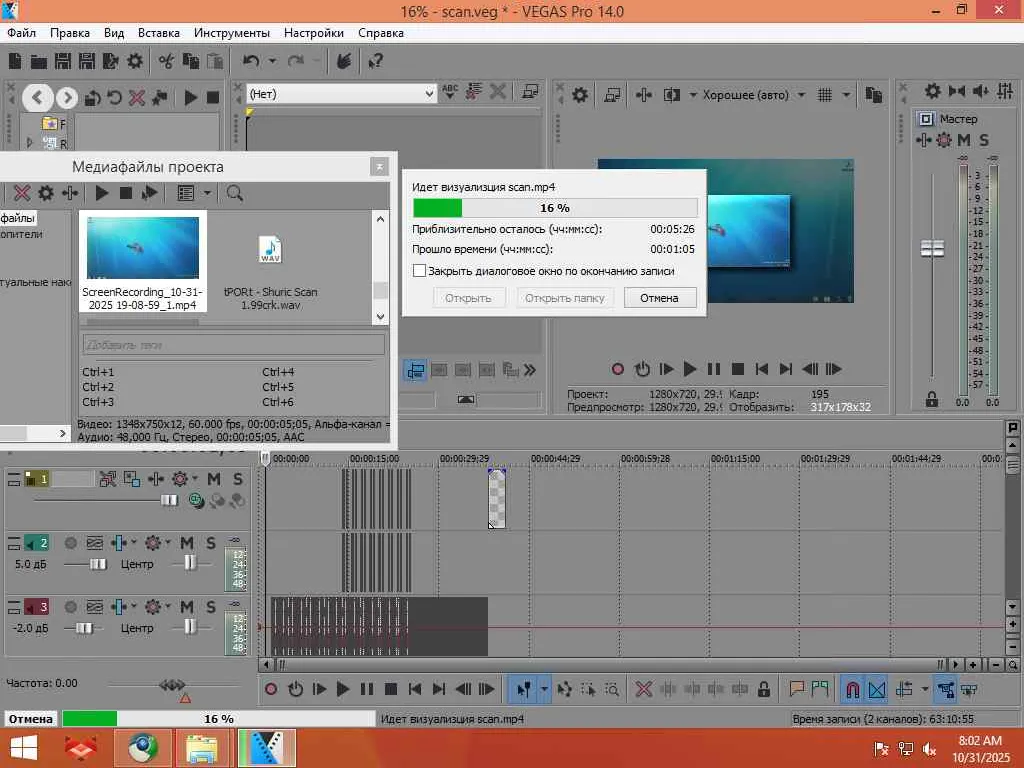Click the record button in video preview
The image size is (1024, 768).
617,369
